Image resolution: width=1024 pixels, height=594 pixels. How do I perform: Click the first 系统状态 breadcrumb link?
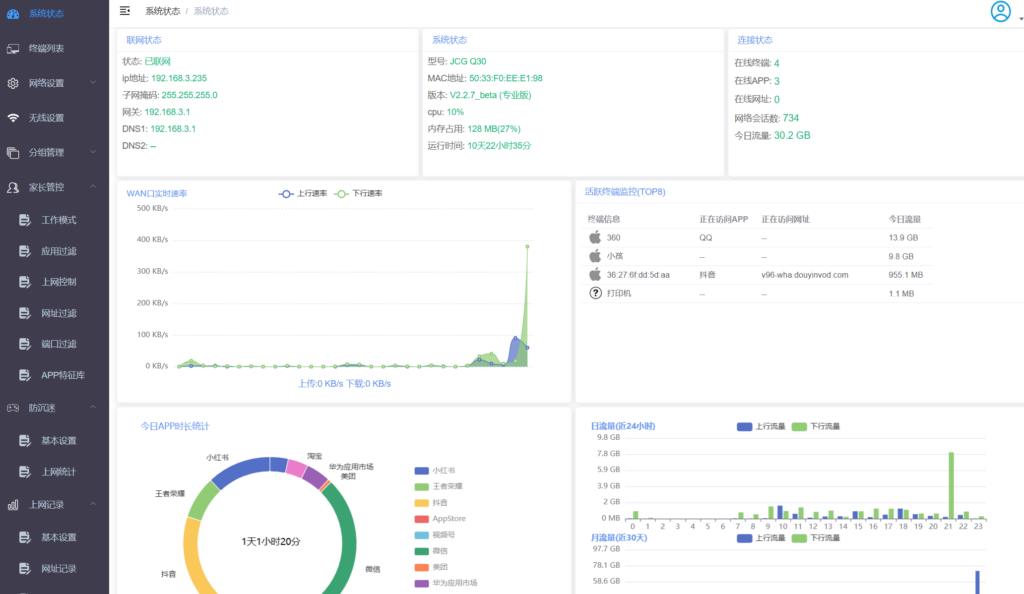162,11
